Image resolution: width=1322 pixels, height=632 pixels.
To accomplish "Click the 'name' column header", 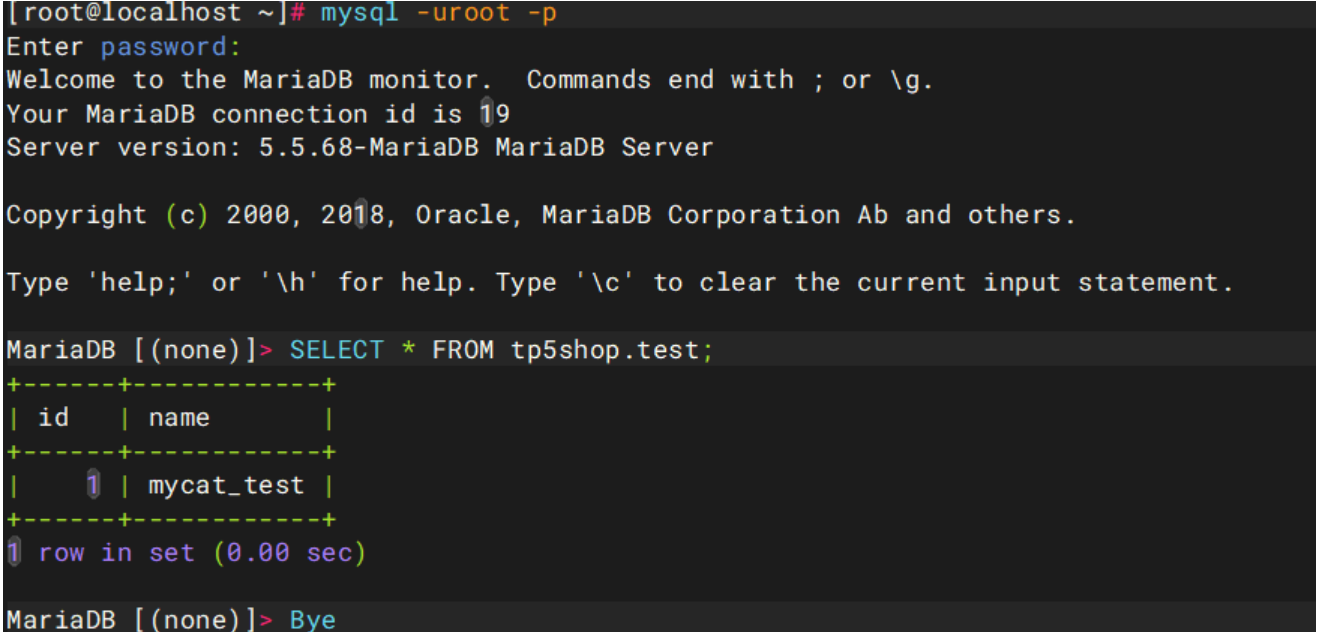I will (180, 417).
